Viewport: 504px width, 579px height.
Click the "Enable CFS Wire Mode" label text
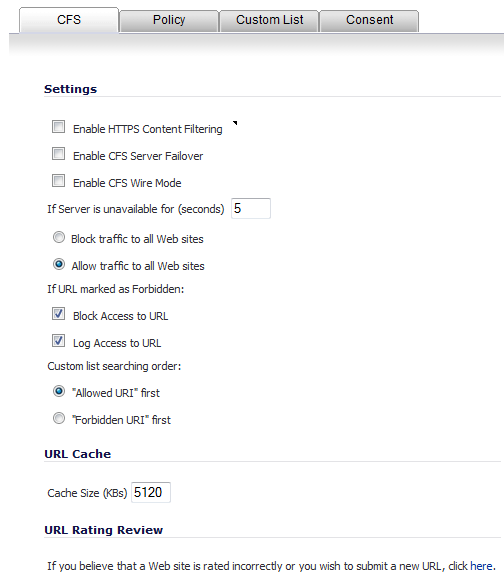(127, 183)
